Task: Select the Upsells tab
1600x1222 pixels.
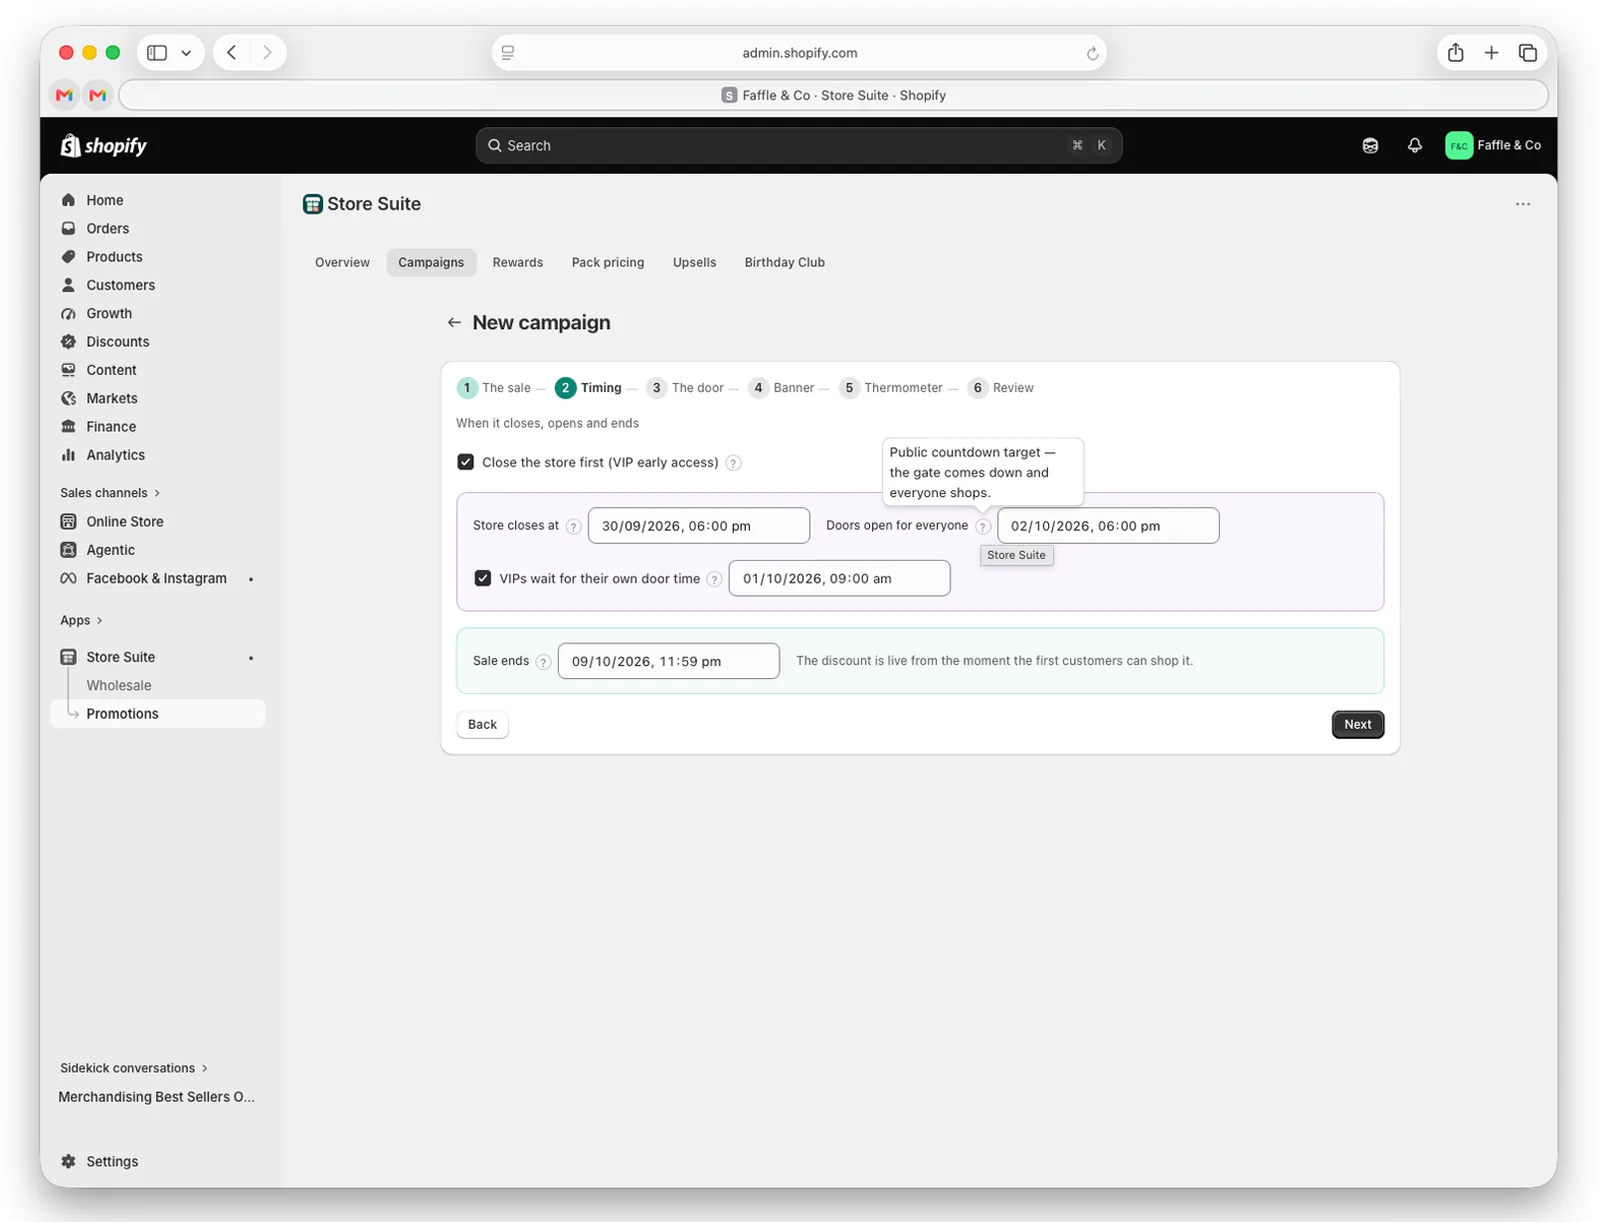Action: 694,262
